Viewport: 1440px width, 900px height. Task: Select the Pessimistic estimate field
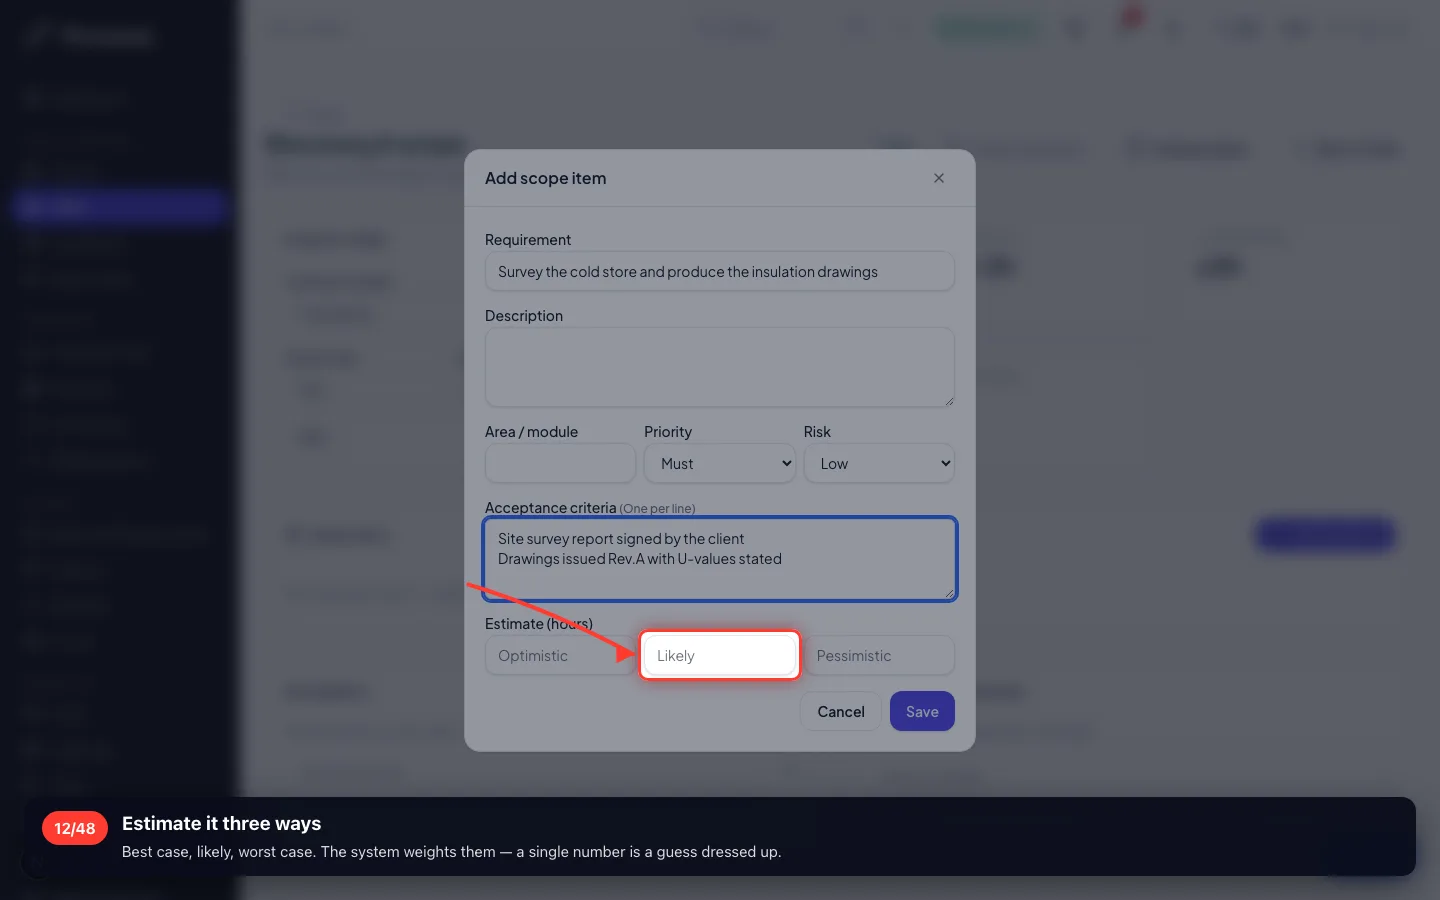pos(879,655)
